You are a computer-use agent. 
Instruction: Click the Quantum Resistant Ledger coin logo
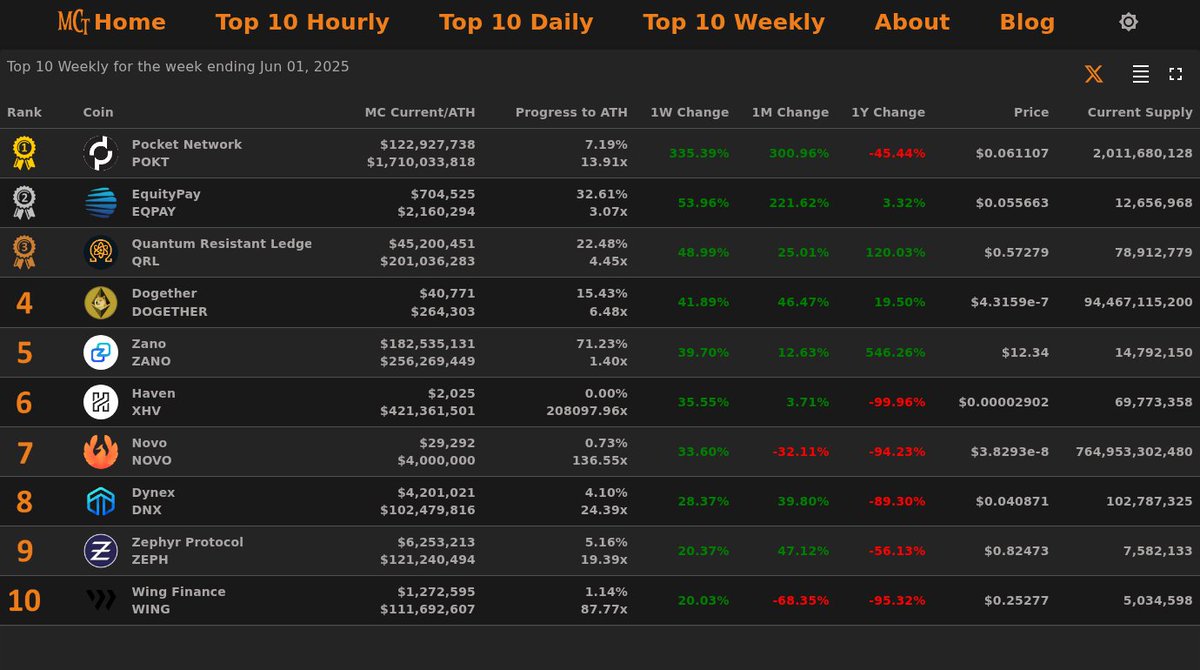click(x=101, y=253)
